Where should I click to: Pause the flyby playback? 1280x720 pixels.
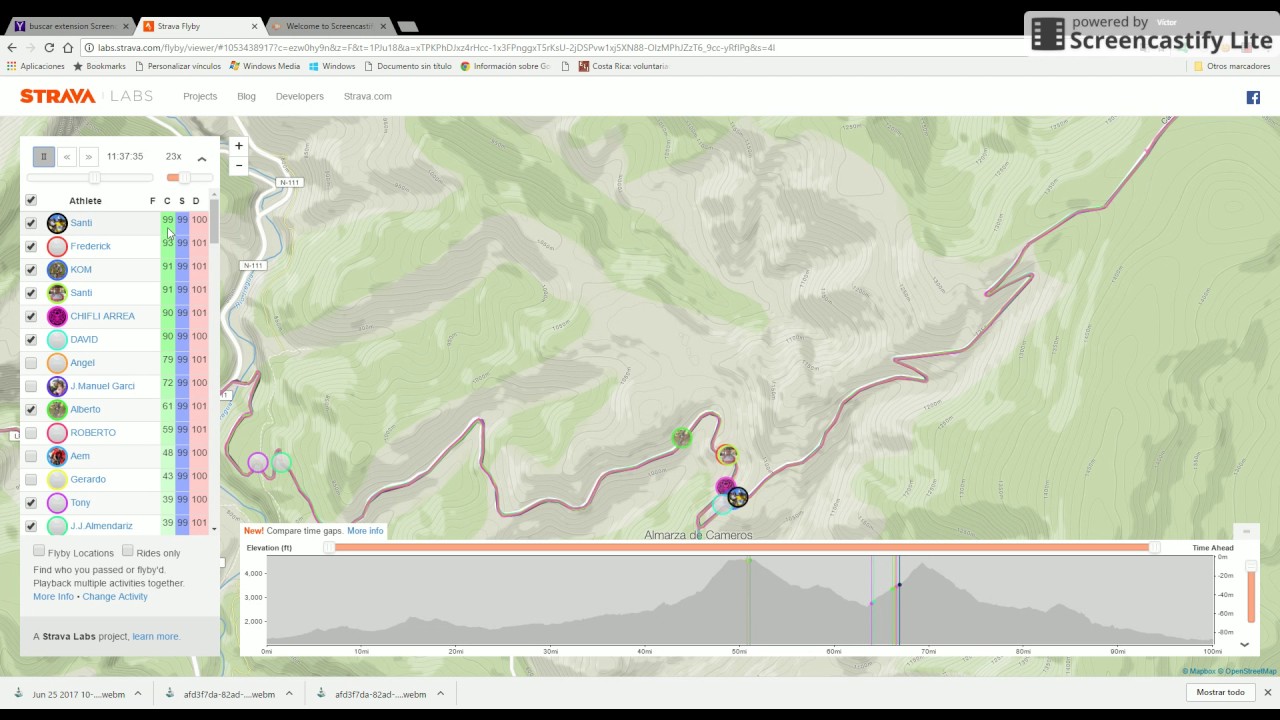(43, 157)
